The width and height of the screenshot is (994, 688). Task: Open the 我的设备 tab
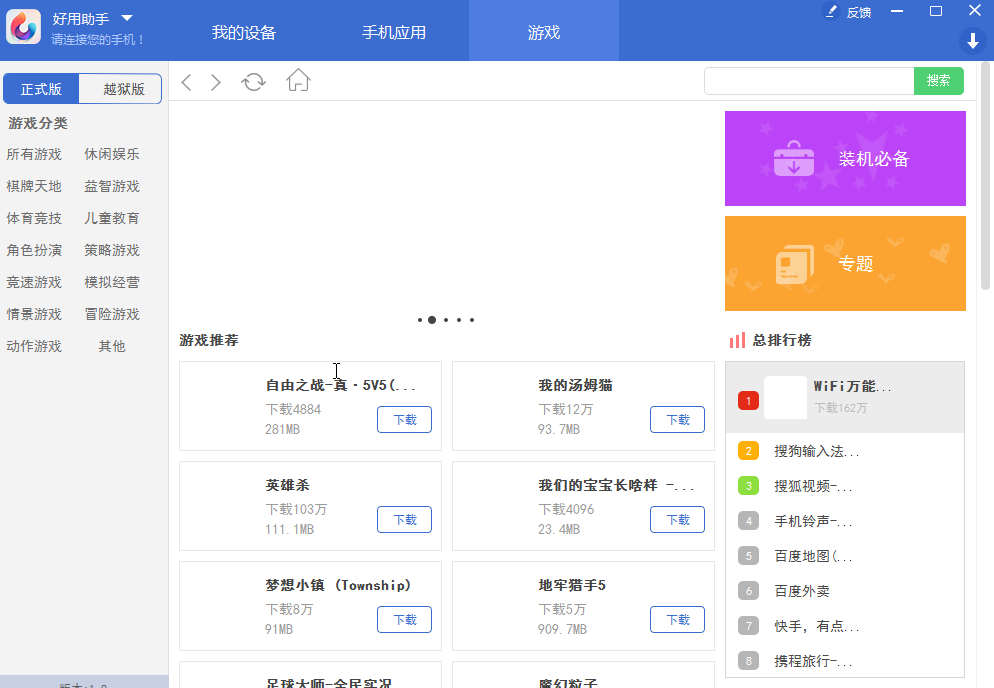[244, 32]
